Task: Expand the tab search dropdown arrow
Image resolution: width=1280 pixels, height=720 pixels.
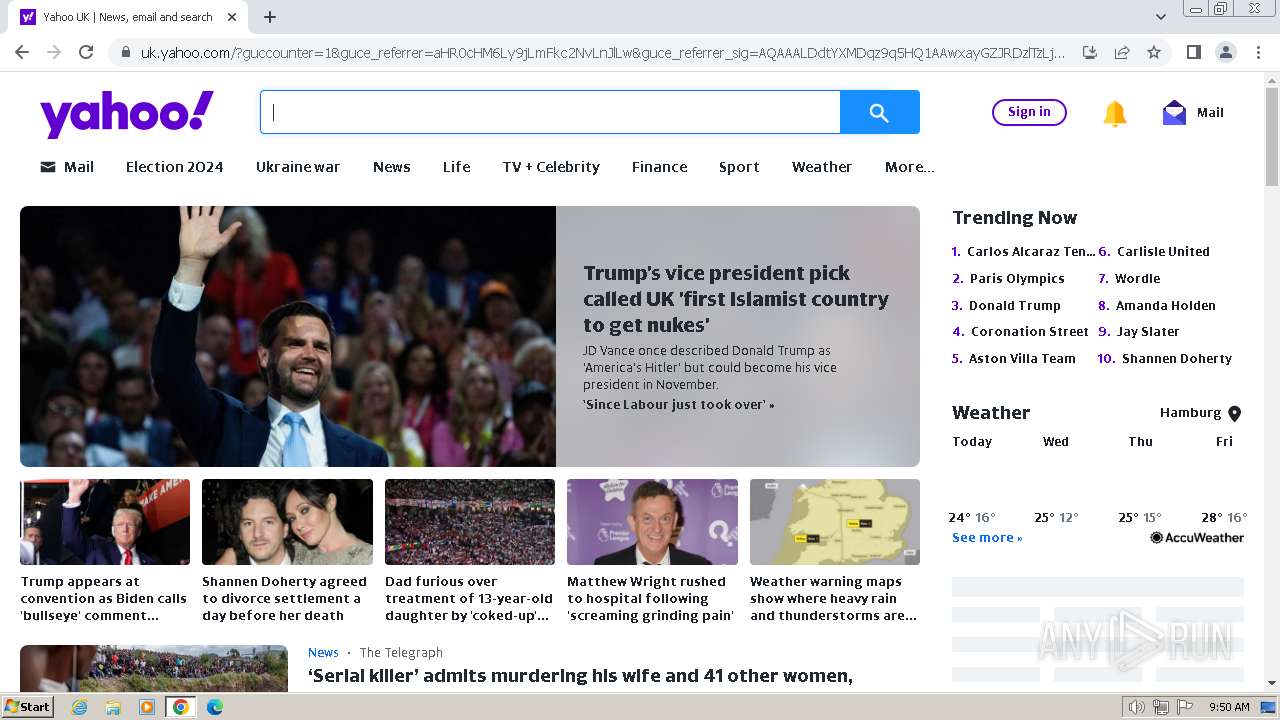Action: click(x=1161, y=17)
